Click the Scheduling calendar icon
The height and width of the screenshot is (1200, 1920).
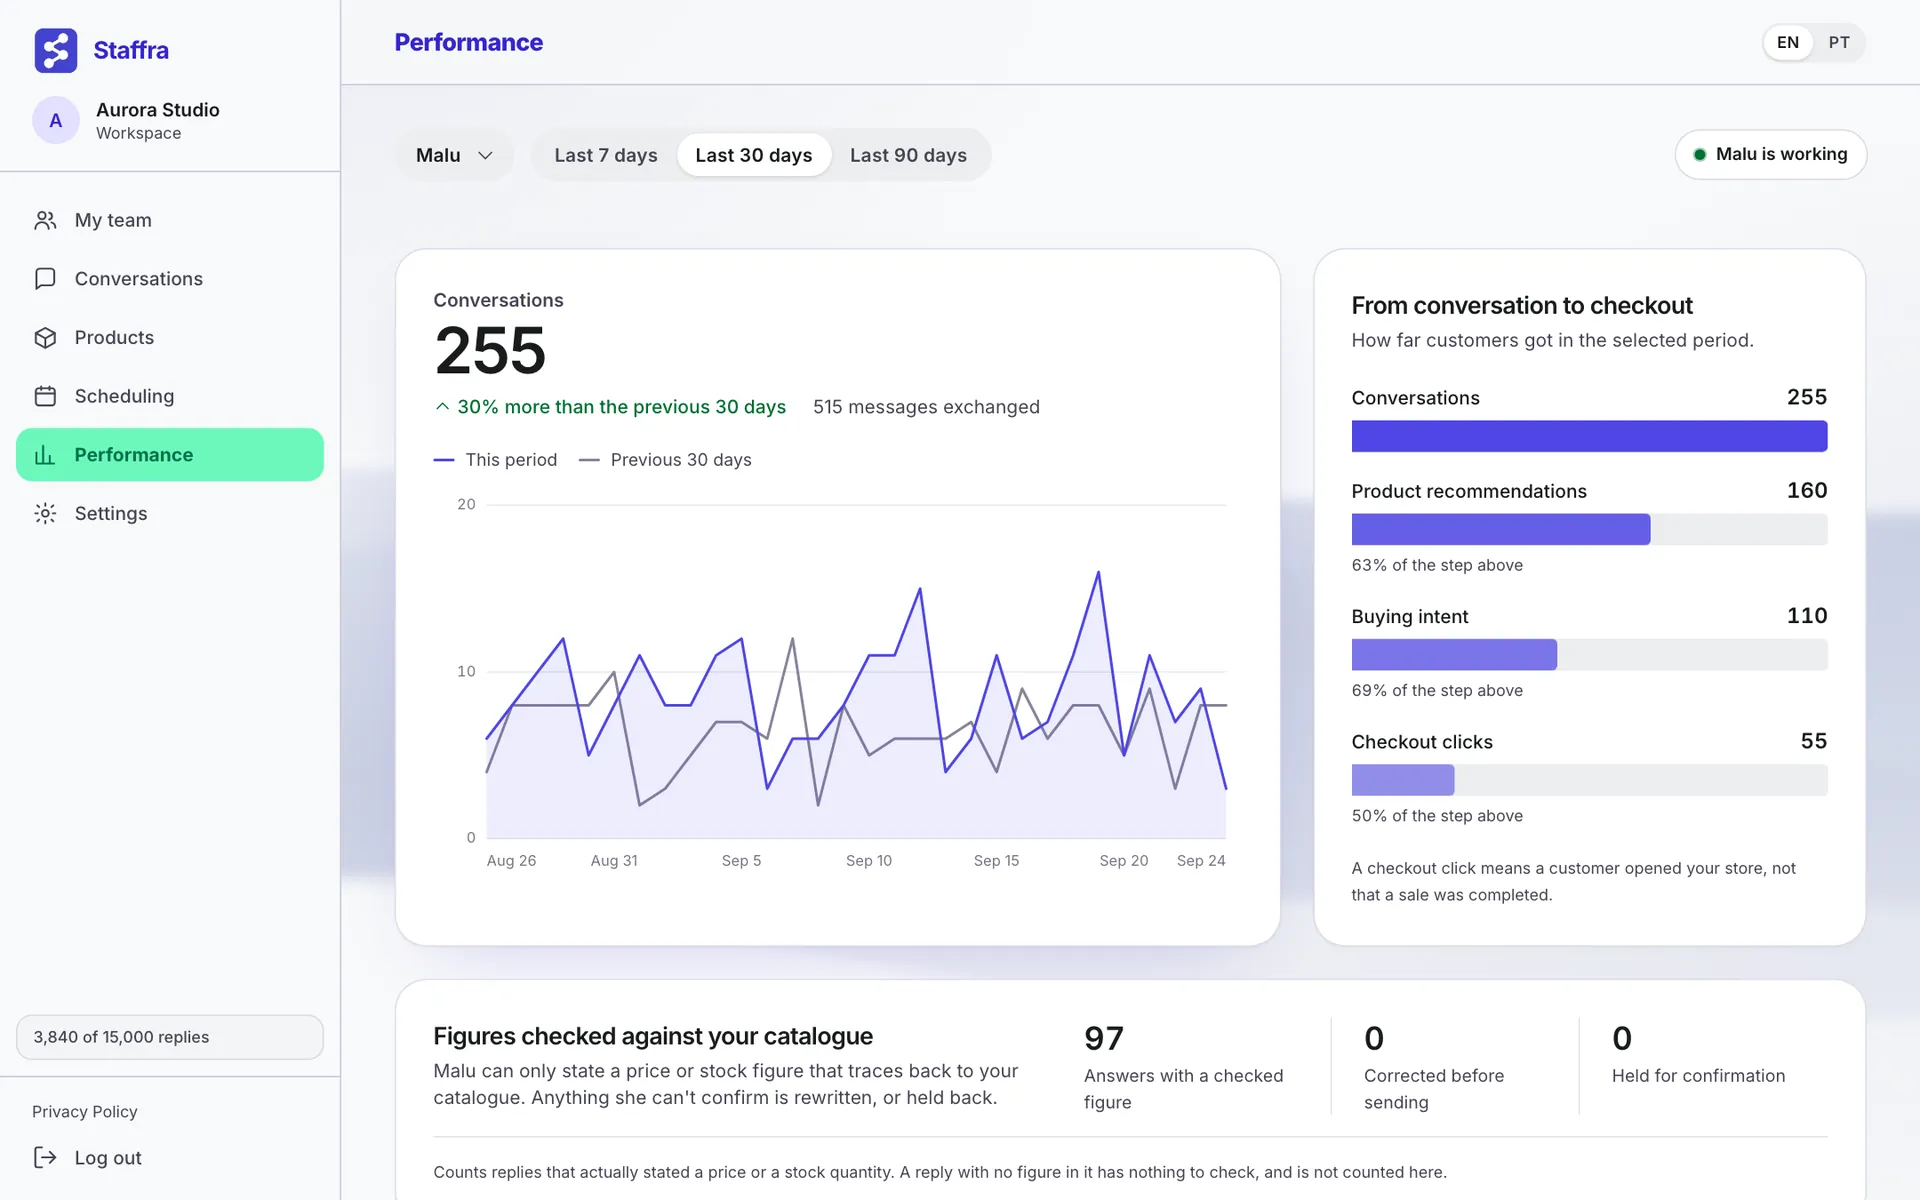coord(45,396)
